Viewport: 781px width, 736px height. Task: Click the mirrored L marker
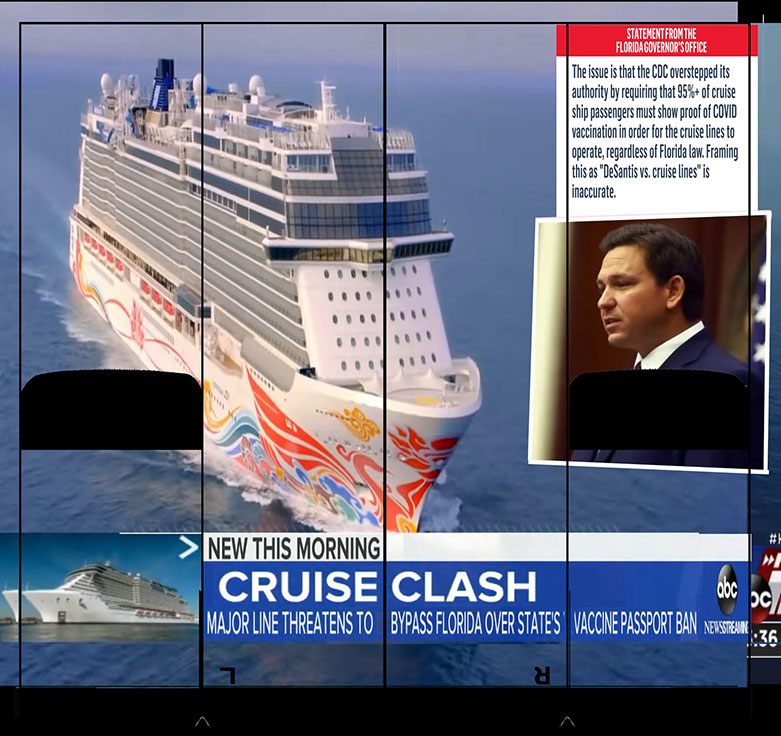pos(228,676)
